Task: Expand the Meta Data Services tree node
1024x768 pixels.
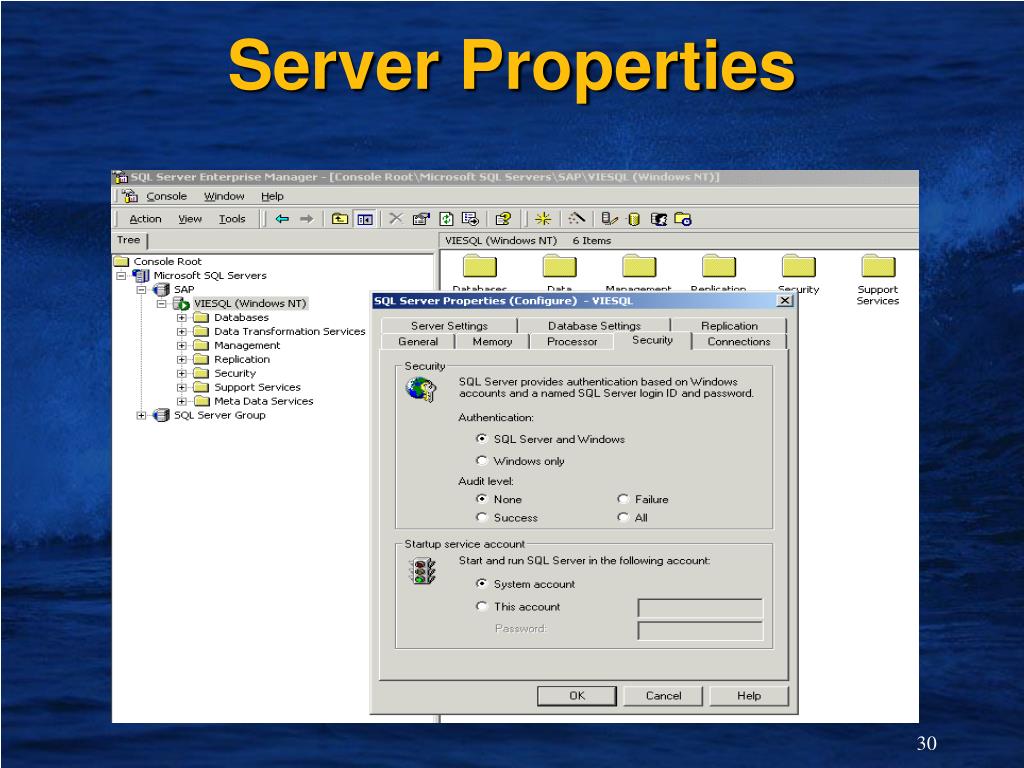Action: 182,401
